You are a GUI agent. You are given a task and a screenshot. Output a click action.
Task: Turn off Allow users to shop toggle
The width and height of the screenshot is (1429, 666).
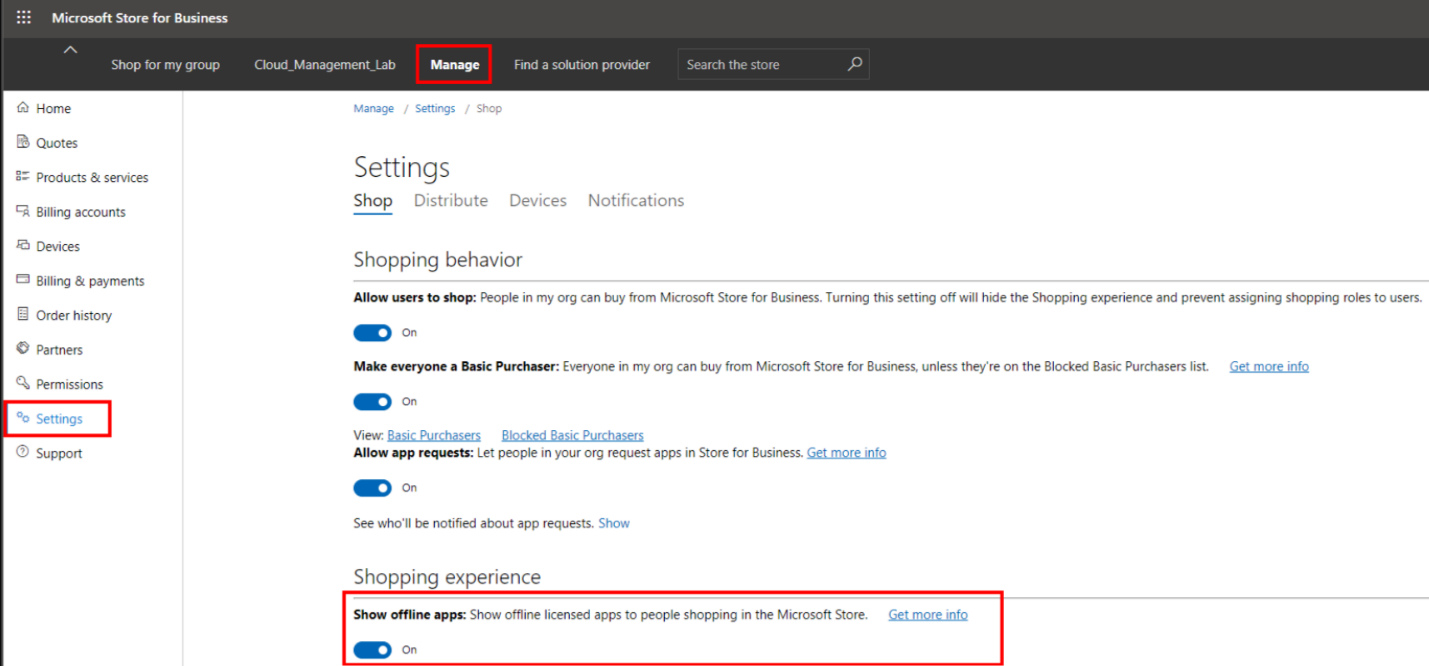coord(373,333)
